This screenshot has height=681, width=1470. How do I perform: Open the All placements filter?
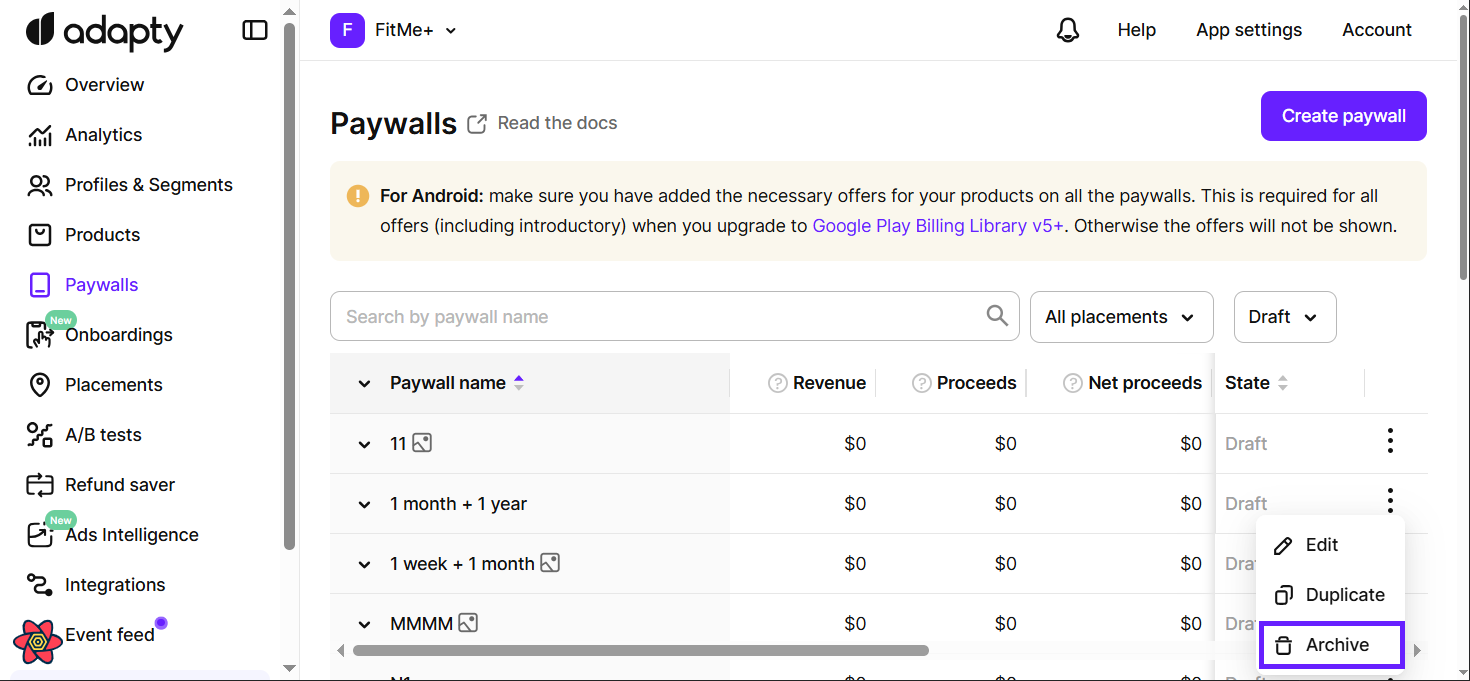[x=1121, y=316]
